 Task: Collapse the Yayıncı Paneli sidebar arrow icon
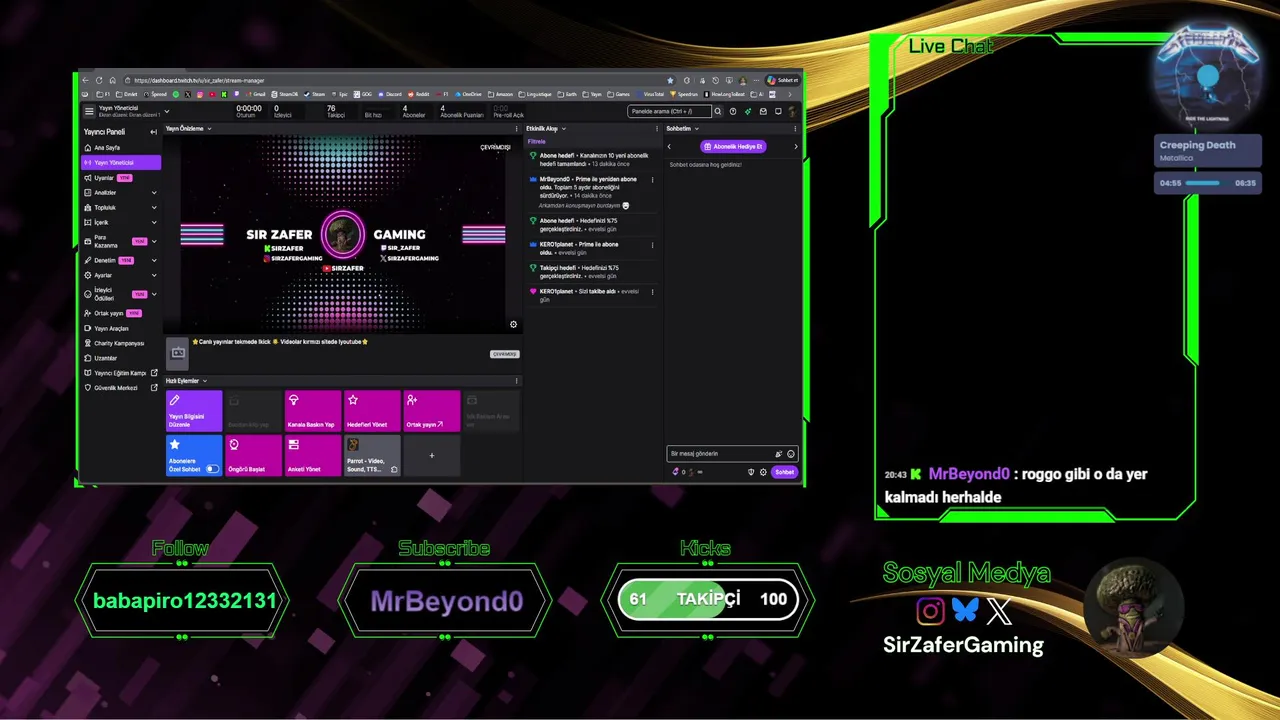point(153,132)
